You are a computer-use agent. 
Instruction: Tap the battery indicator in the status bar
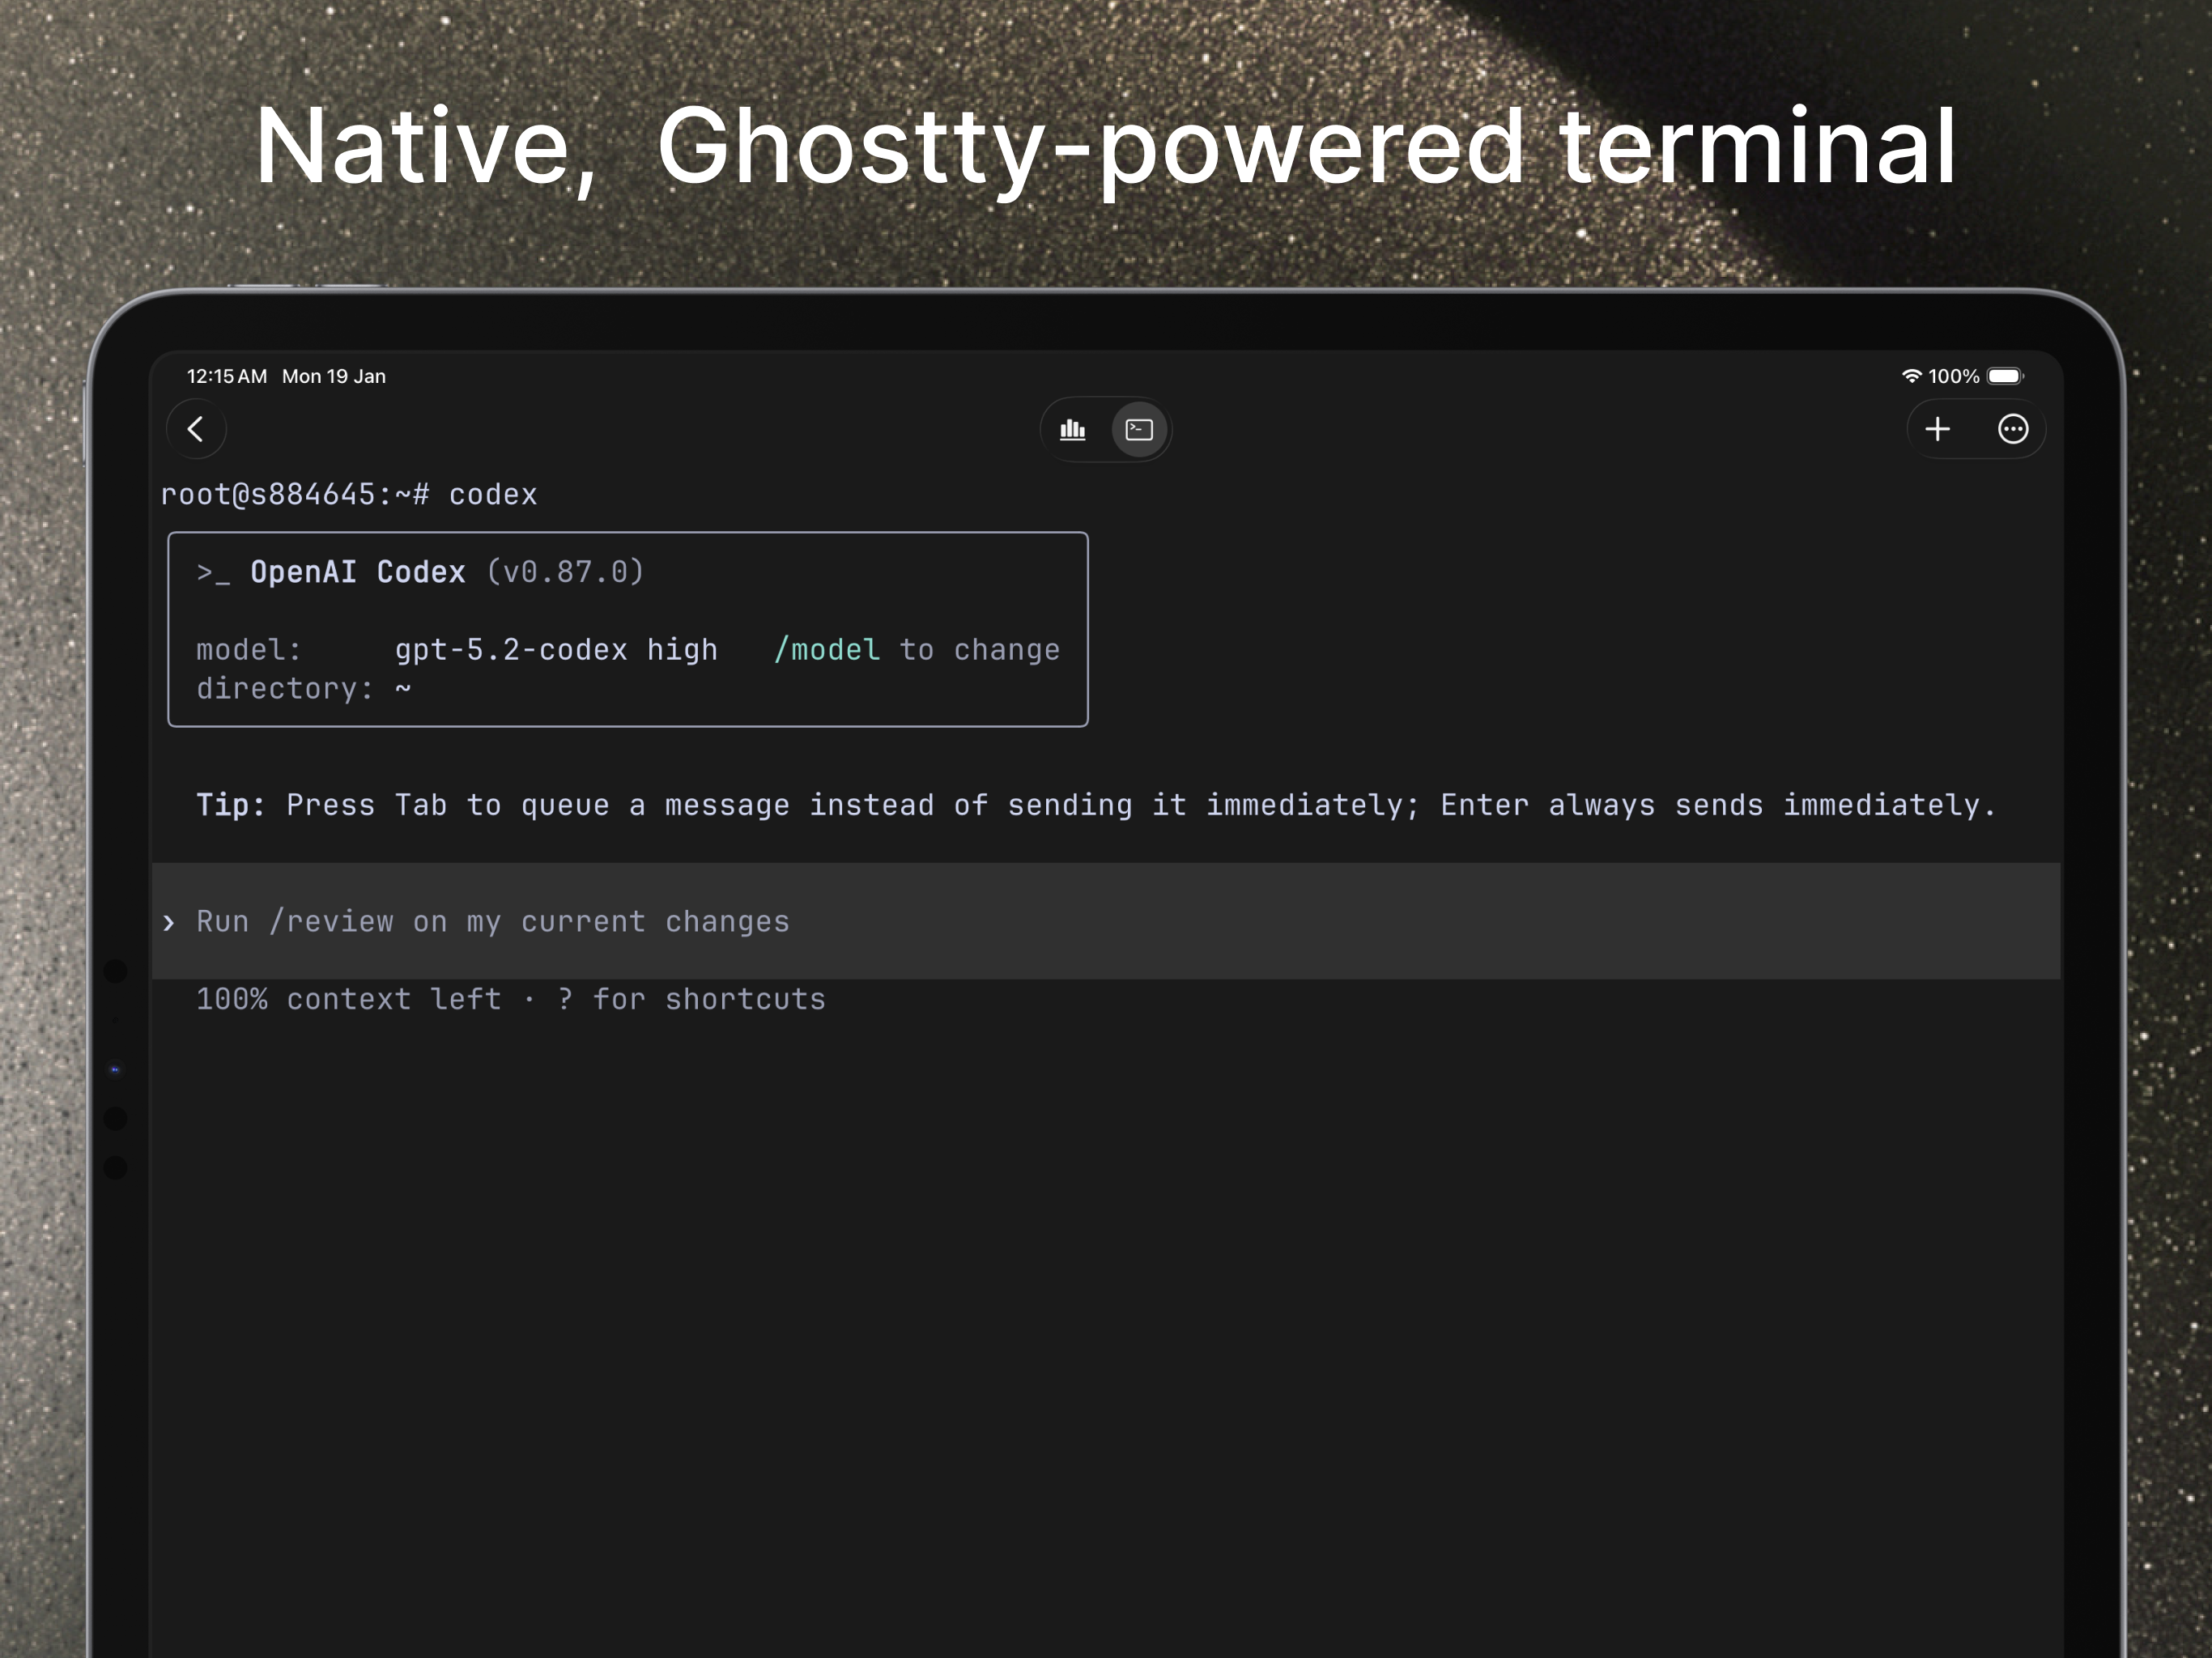tap(2003, 376)
